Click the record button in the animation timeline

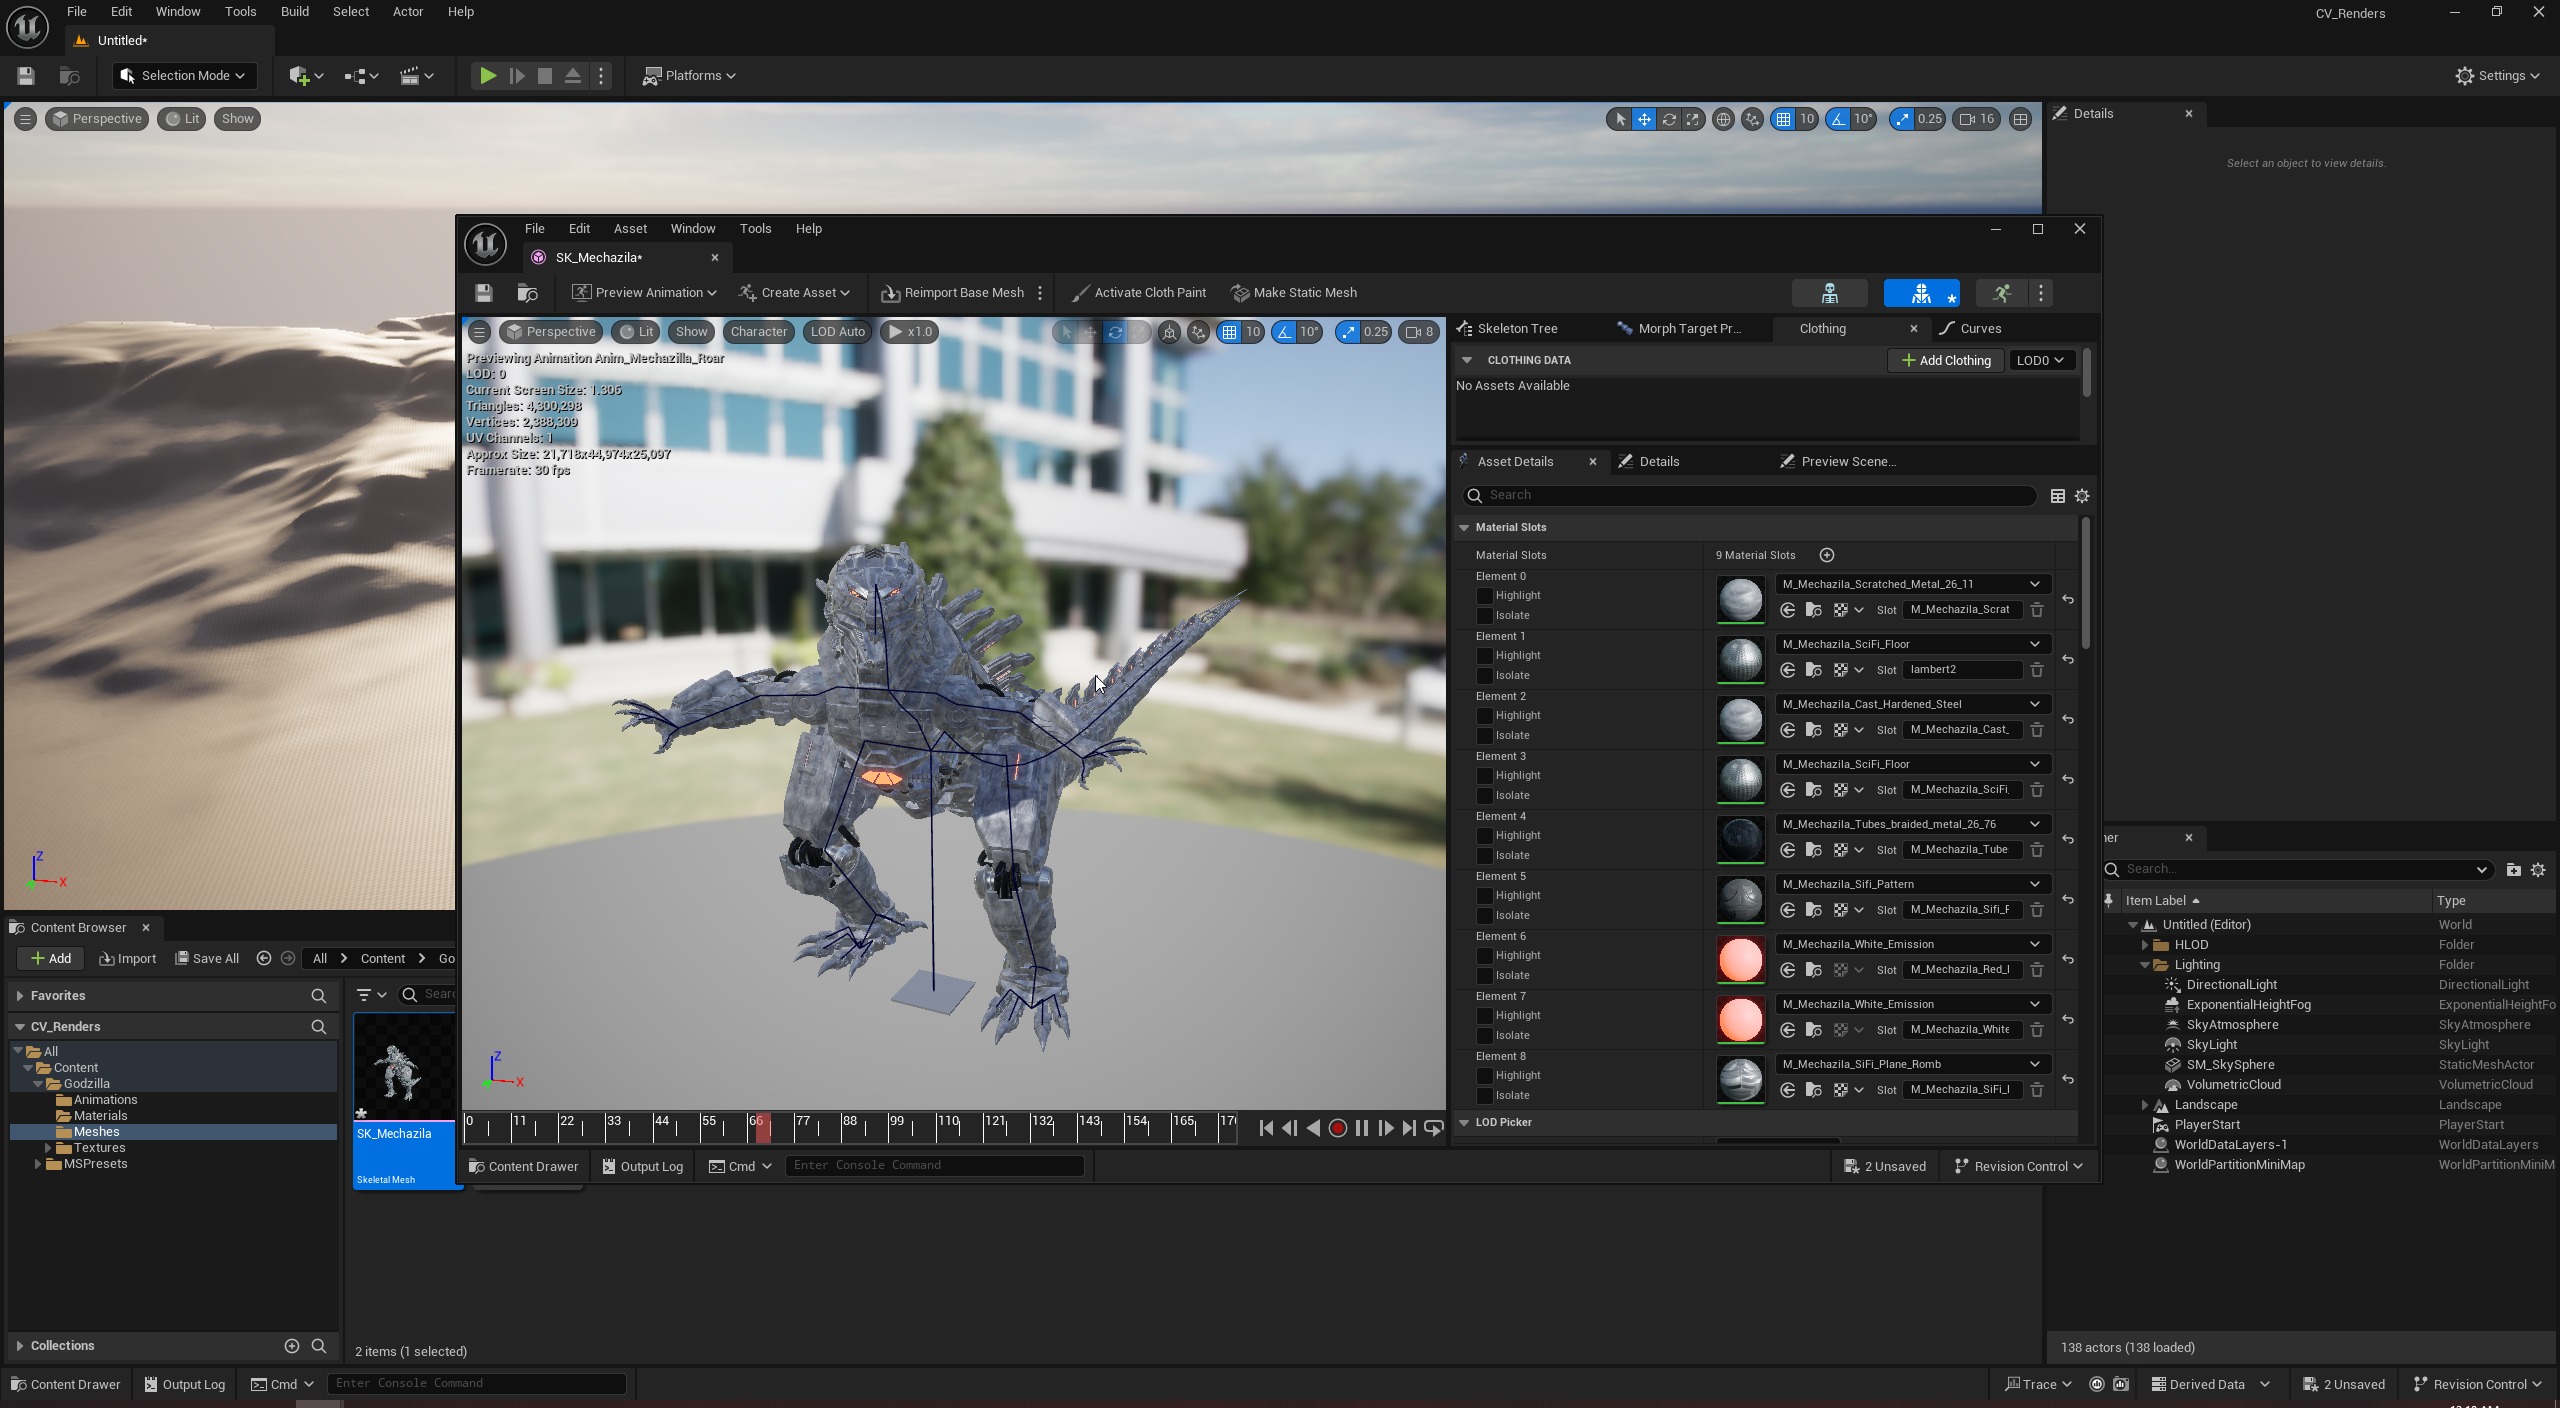click(x=1337, y=1128)
